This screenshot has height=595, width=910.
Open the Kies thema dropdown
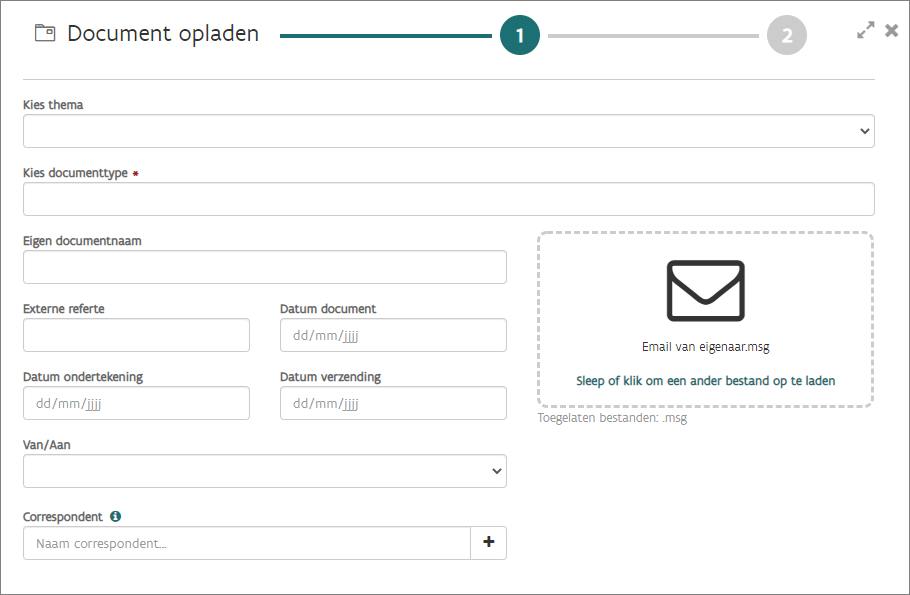[448, 131]
